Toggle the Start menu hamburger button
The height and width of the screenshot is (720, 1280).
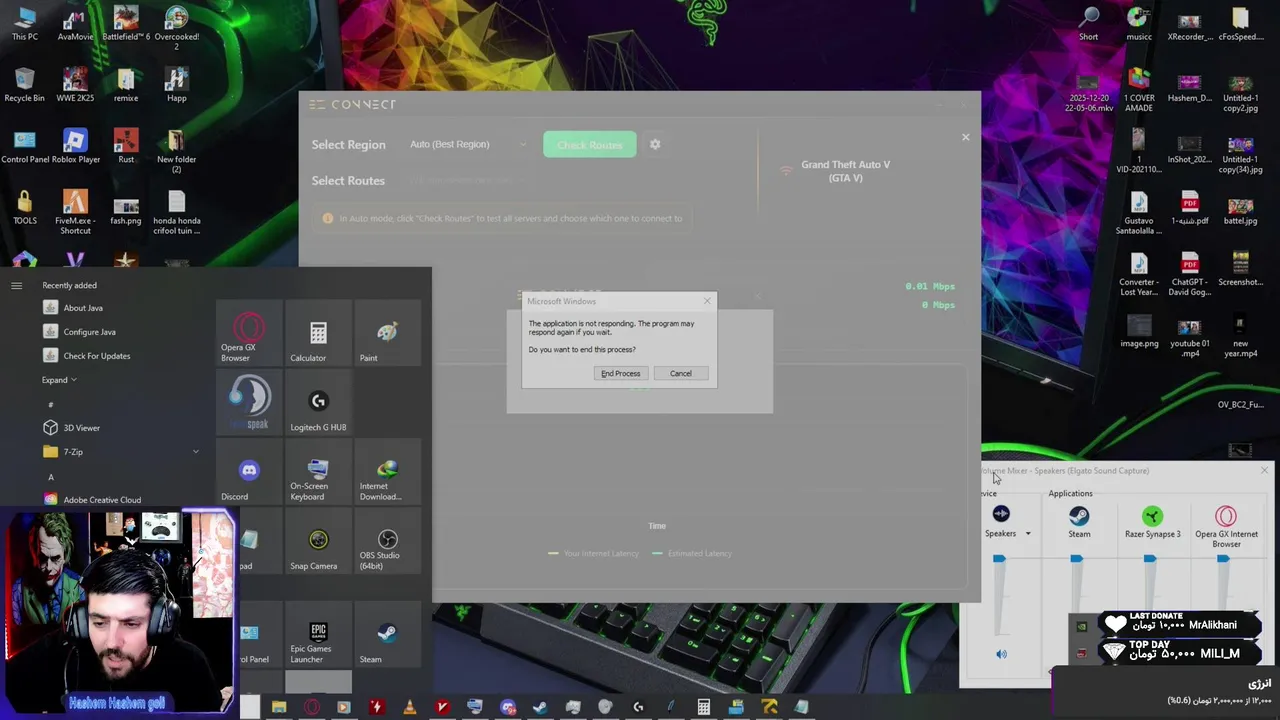point(16,285)
